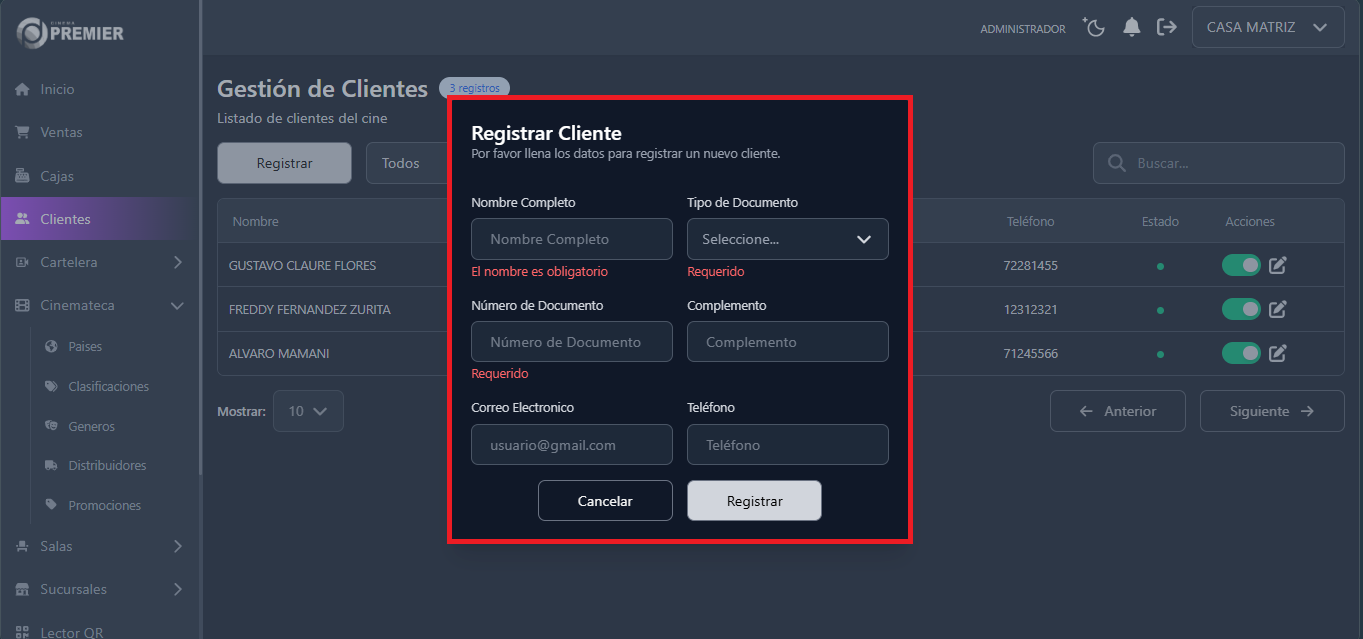Disable the FREDDY FERNANDEZ ZURITA status toggle

pyautogui.click(x=1241, y=309)
